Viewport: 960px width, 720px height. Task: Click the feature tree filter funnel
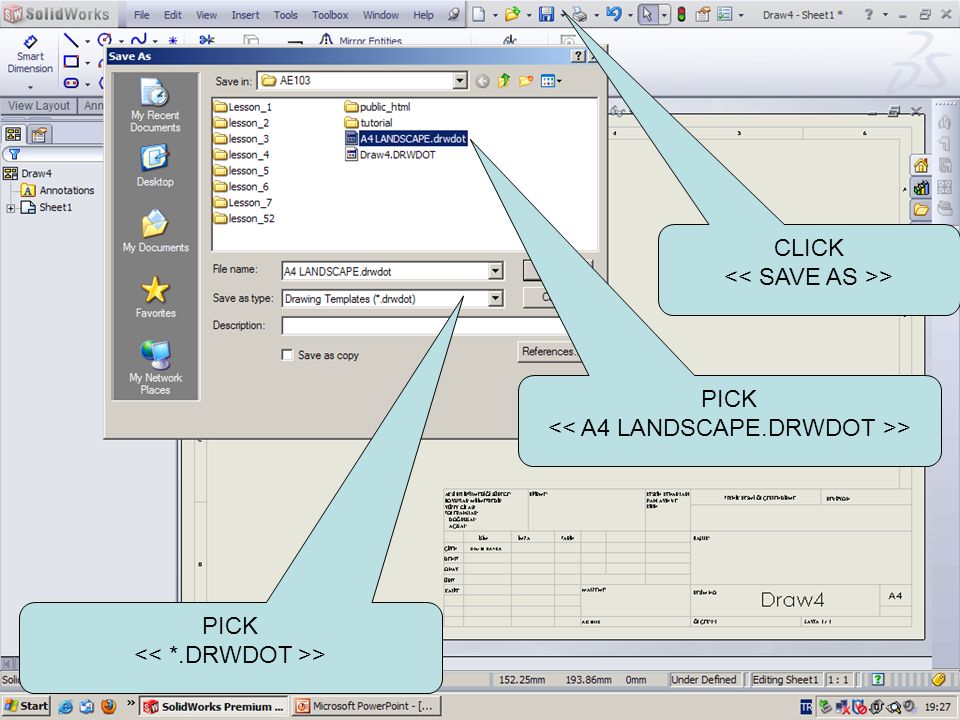click(x=13, y=154)
